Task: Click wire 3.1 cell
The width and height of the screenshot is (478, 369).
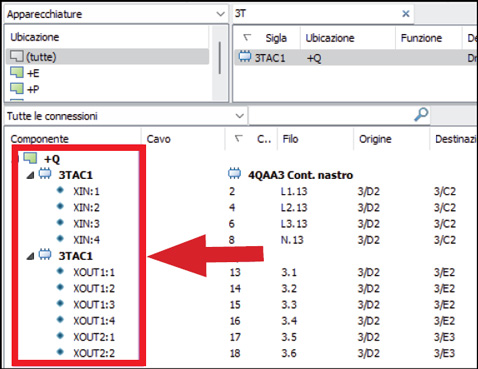Action: point(289,272)
